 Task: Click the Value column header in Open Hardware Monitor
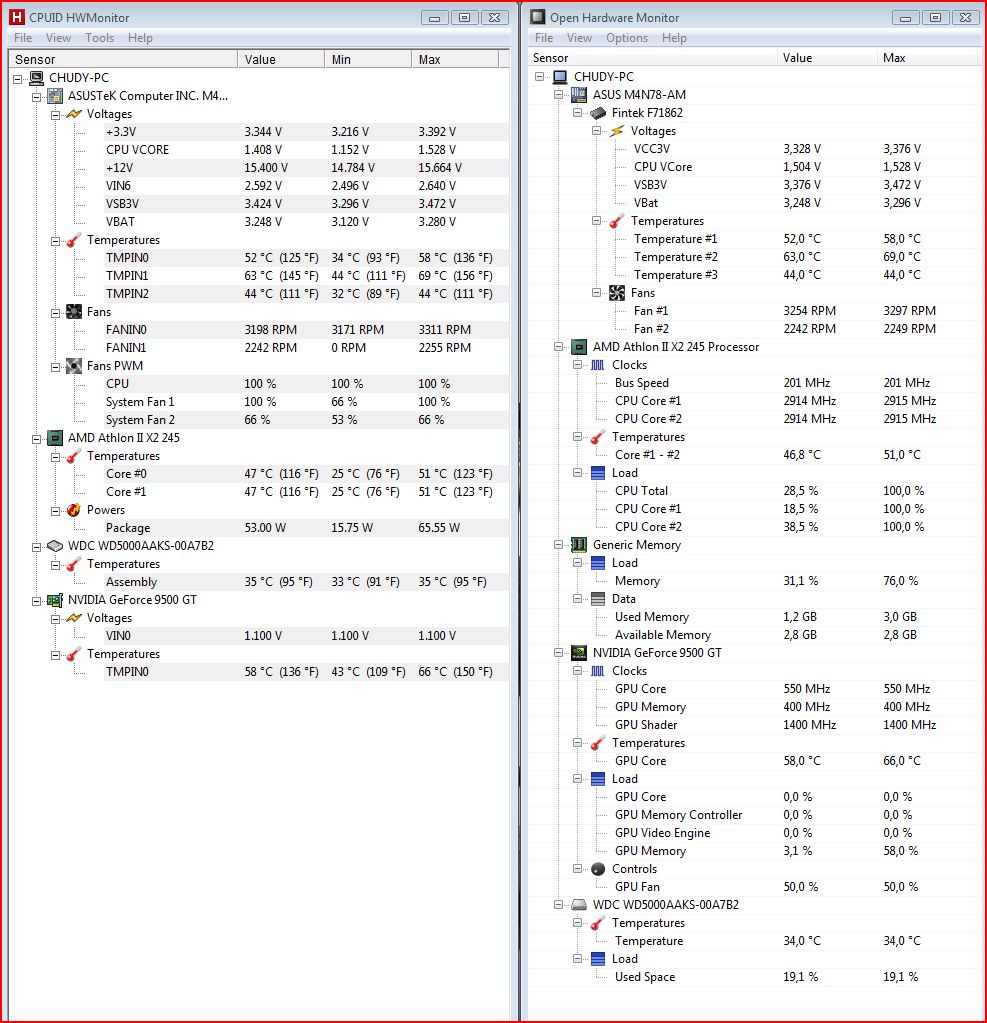pos(826,58)
